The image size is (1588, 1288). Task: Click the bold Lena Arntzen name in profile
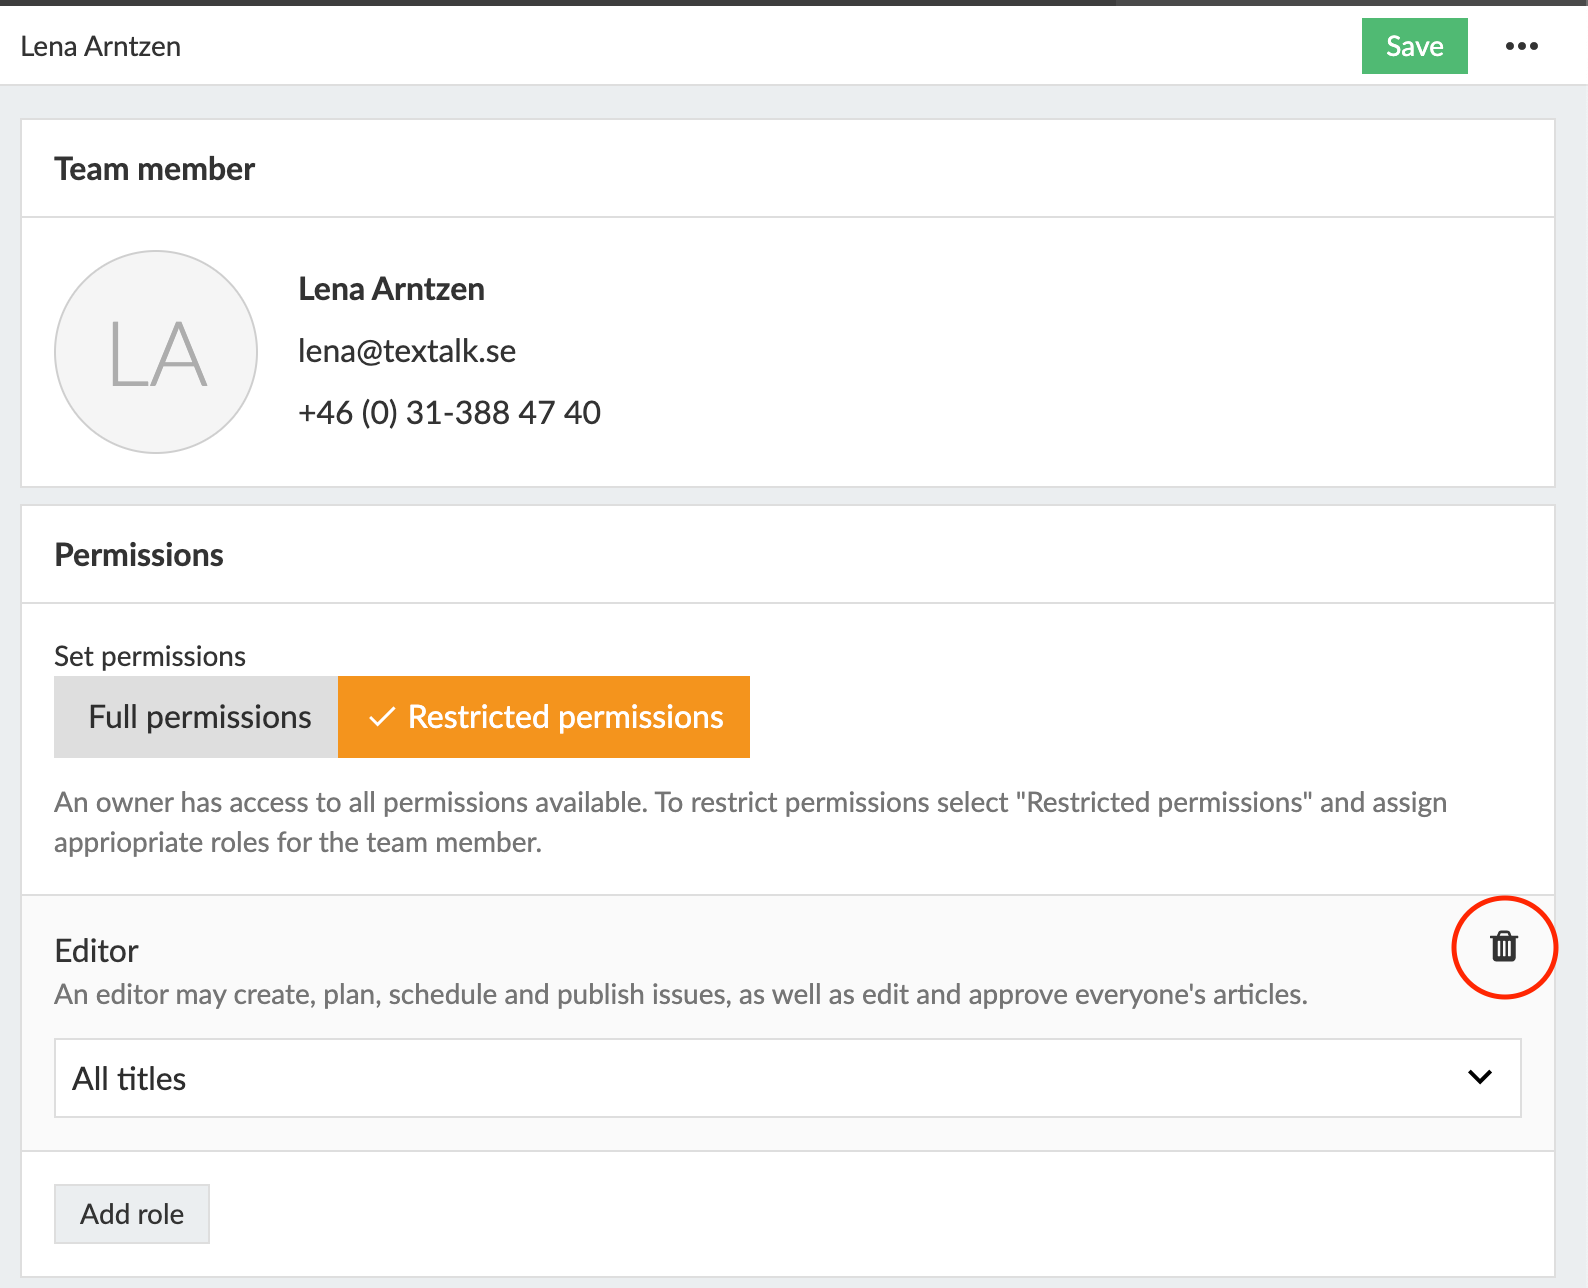pyautogui.click(x=391, y=289)
